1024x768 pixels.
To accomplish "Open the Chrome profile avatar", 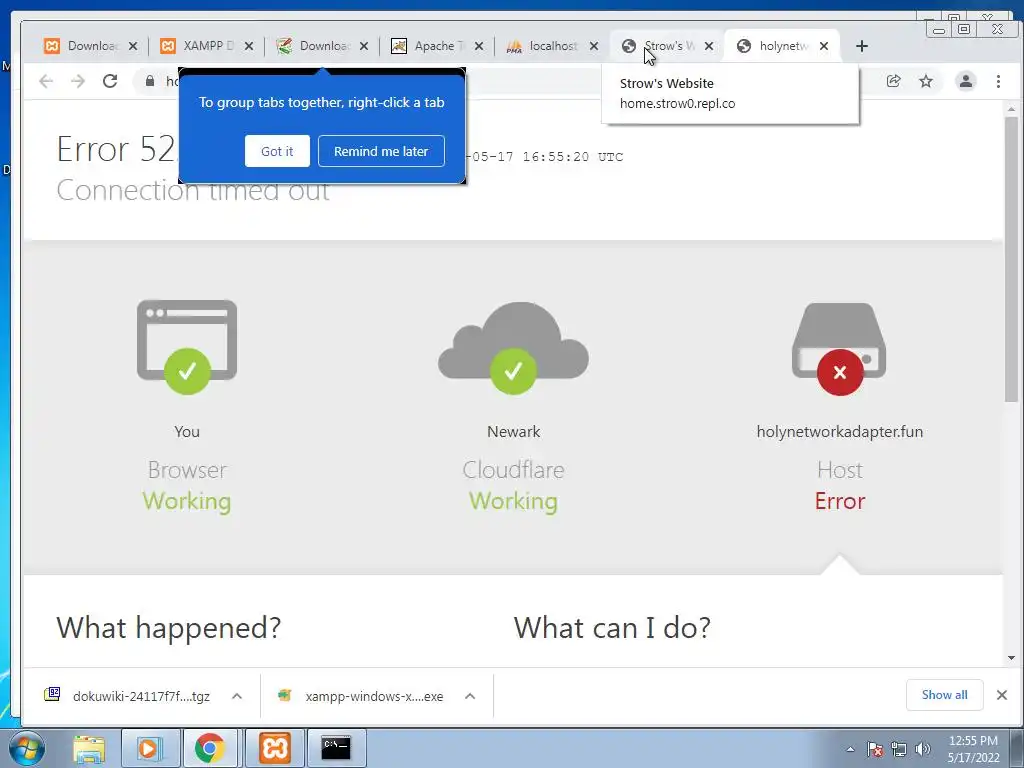I will 966,81.
